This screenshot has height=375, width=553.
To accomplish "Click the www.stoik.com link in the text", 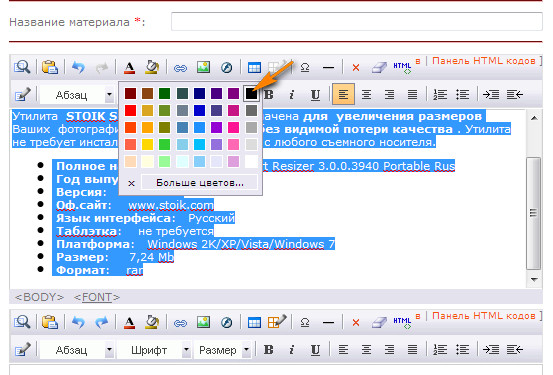I will pos(171,205).
